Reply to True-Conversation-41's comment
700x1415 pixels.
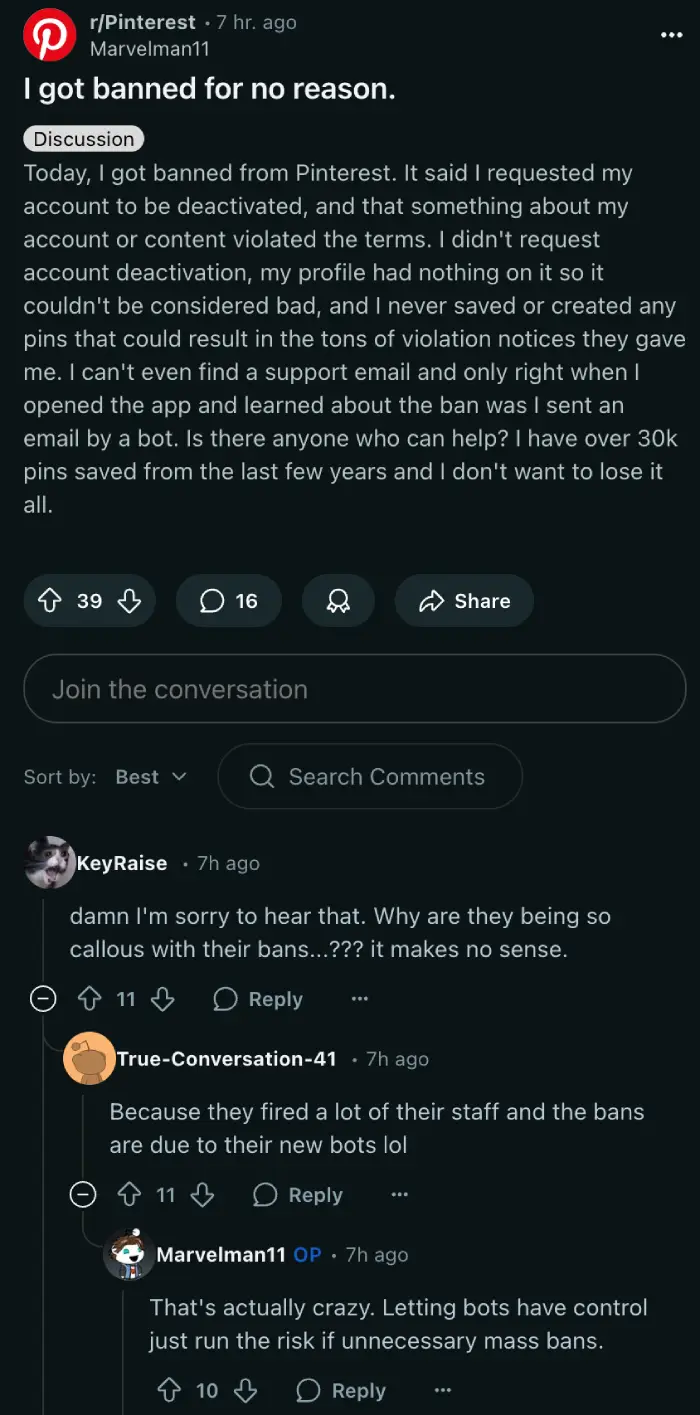coord(297,1194)
